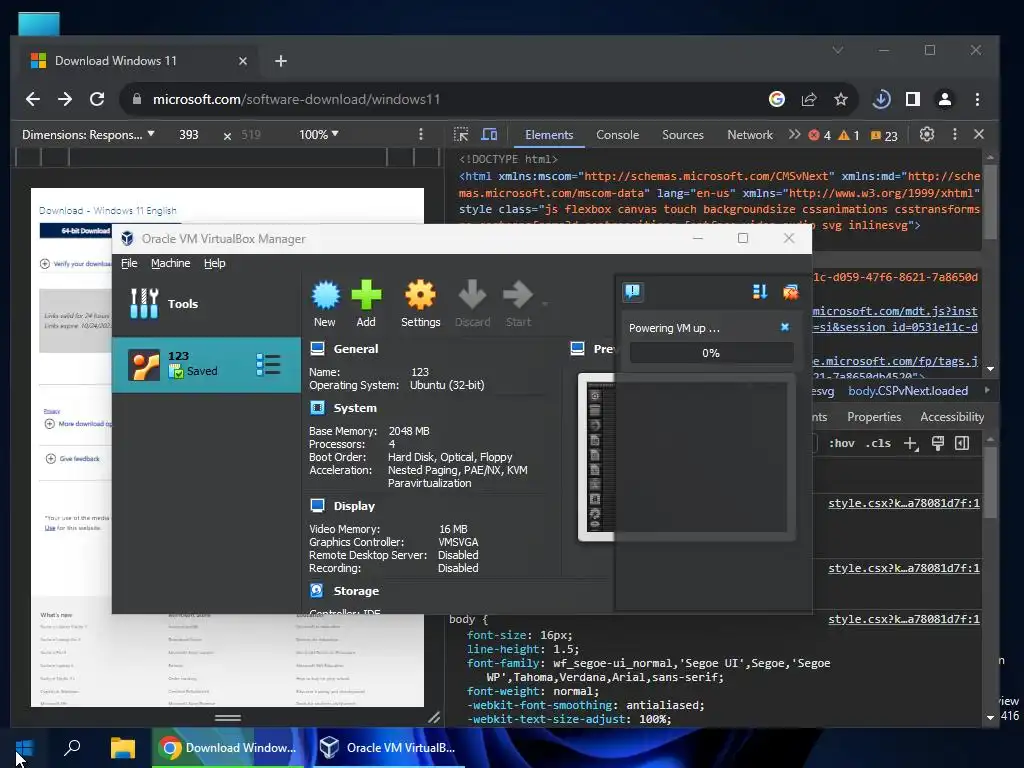
Task: Click the red errors count badge
Action: [820, 135]
